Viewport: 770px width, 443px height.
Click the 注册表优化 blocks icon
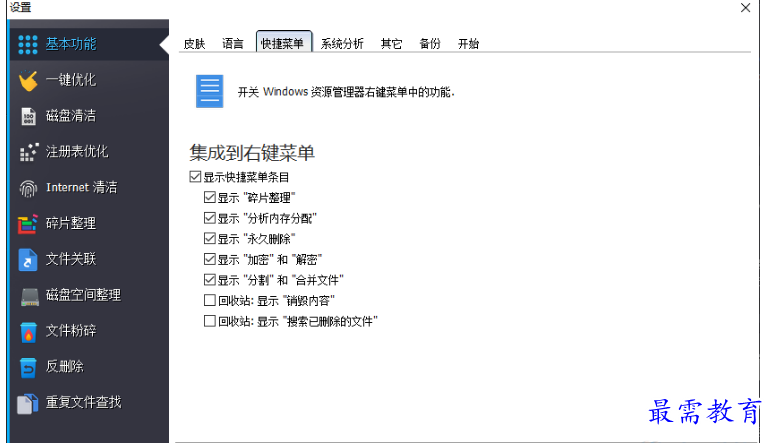pyautogui.click(x=28, y=152)
